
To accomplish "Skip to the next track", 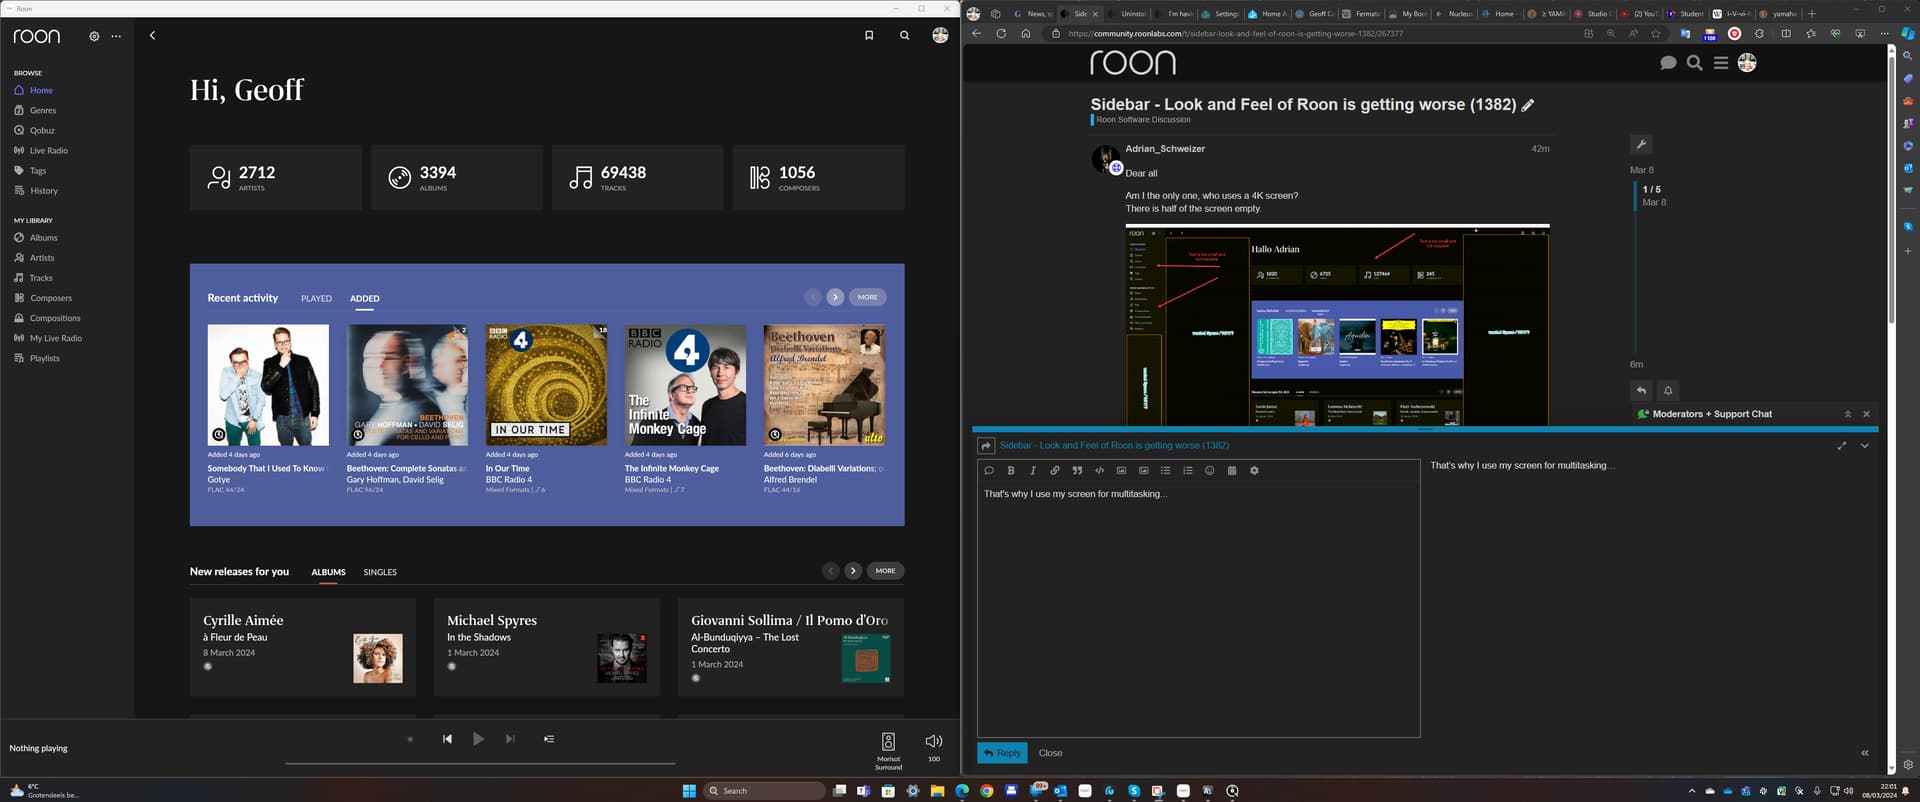I will click(510, 739).
